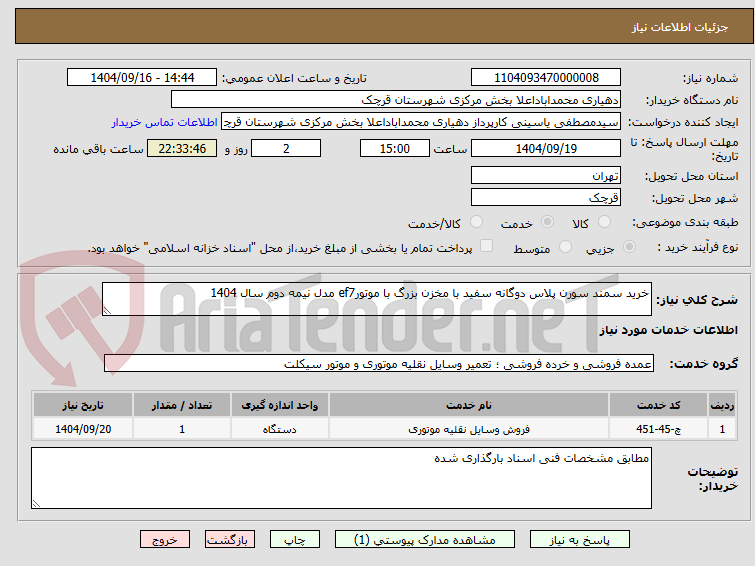Toggle the اسناد خزانه اسلامی payment checkbox
This screenshot has width=755, height=566.
(486, 246)
